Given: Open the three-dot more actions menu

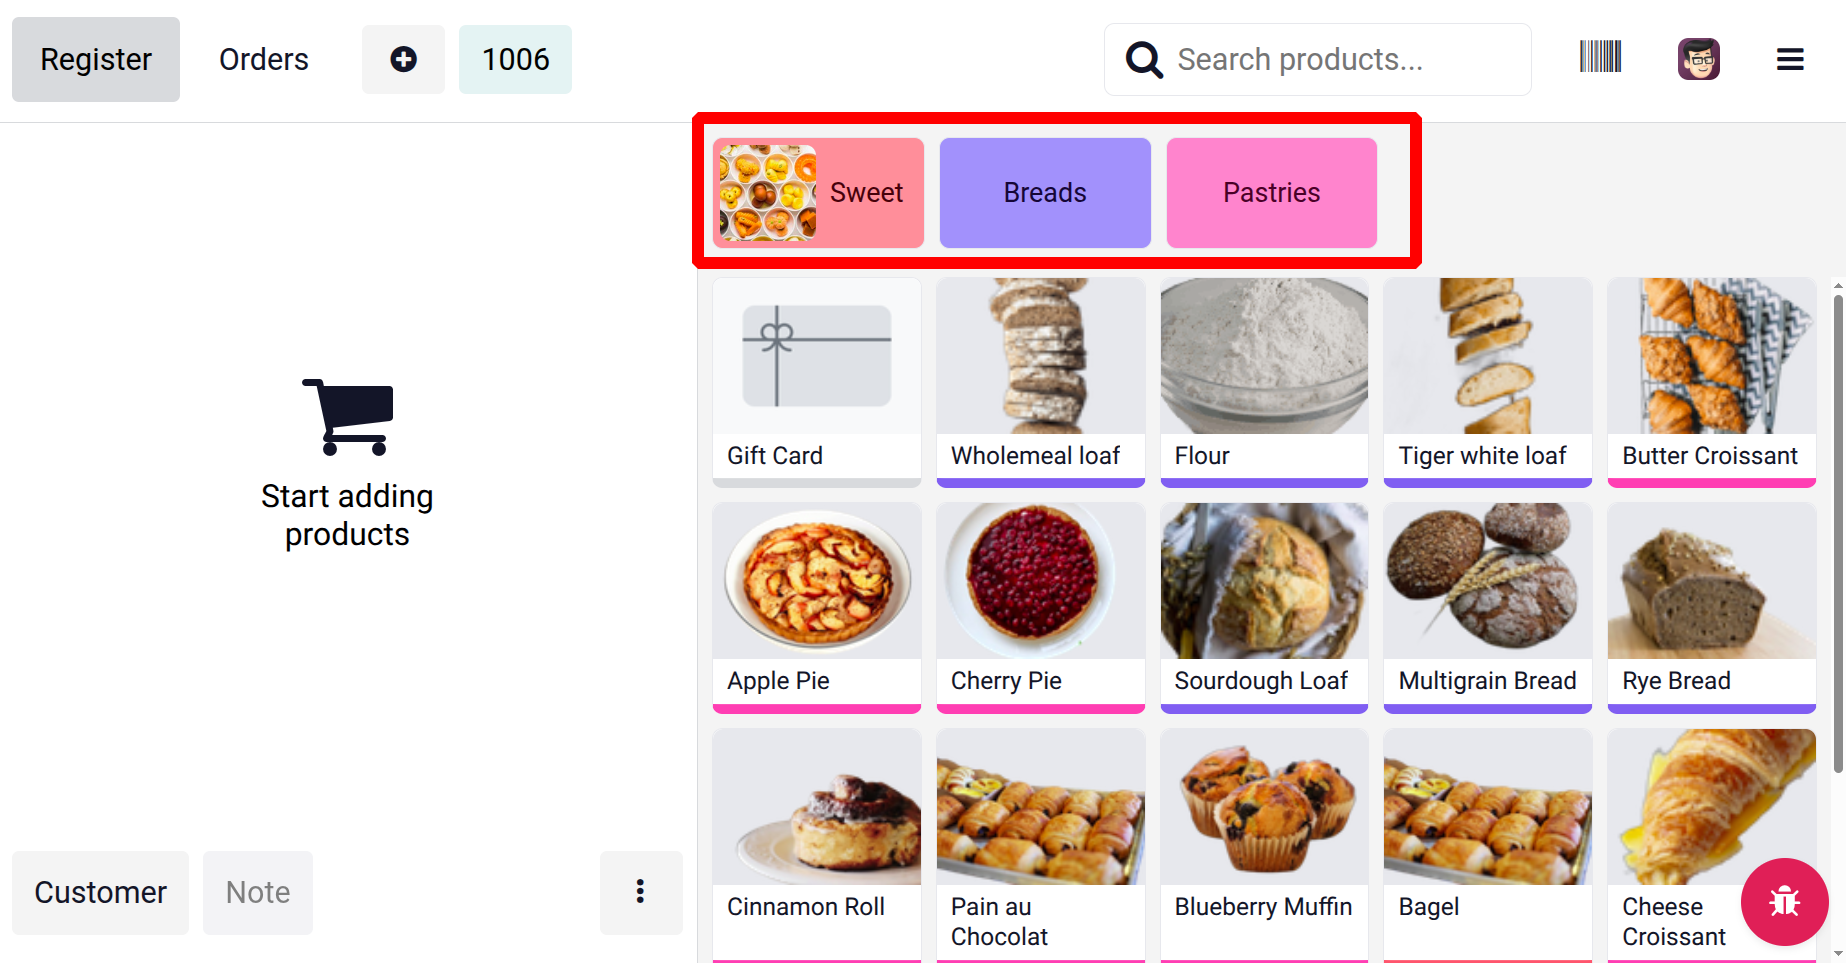Looking at the screenshot, I should click(640, 892).
